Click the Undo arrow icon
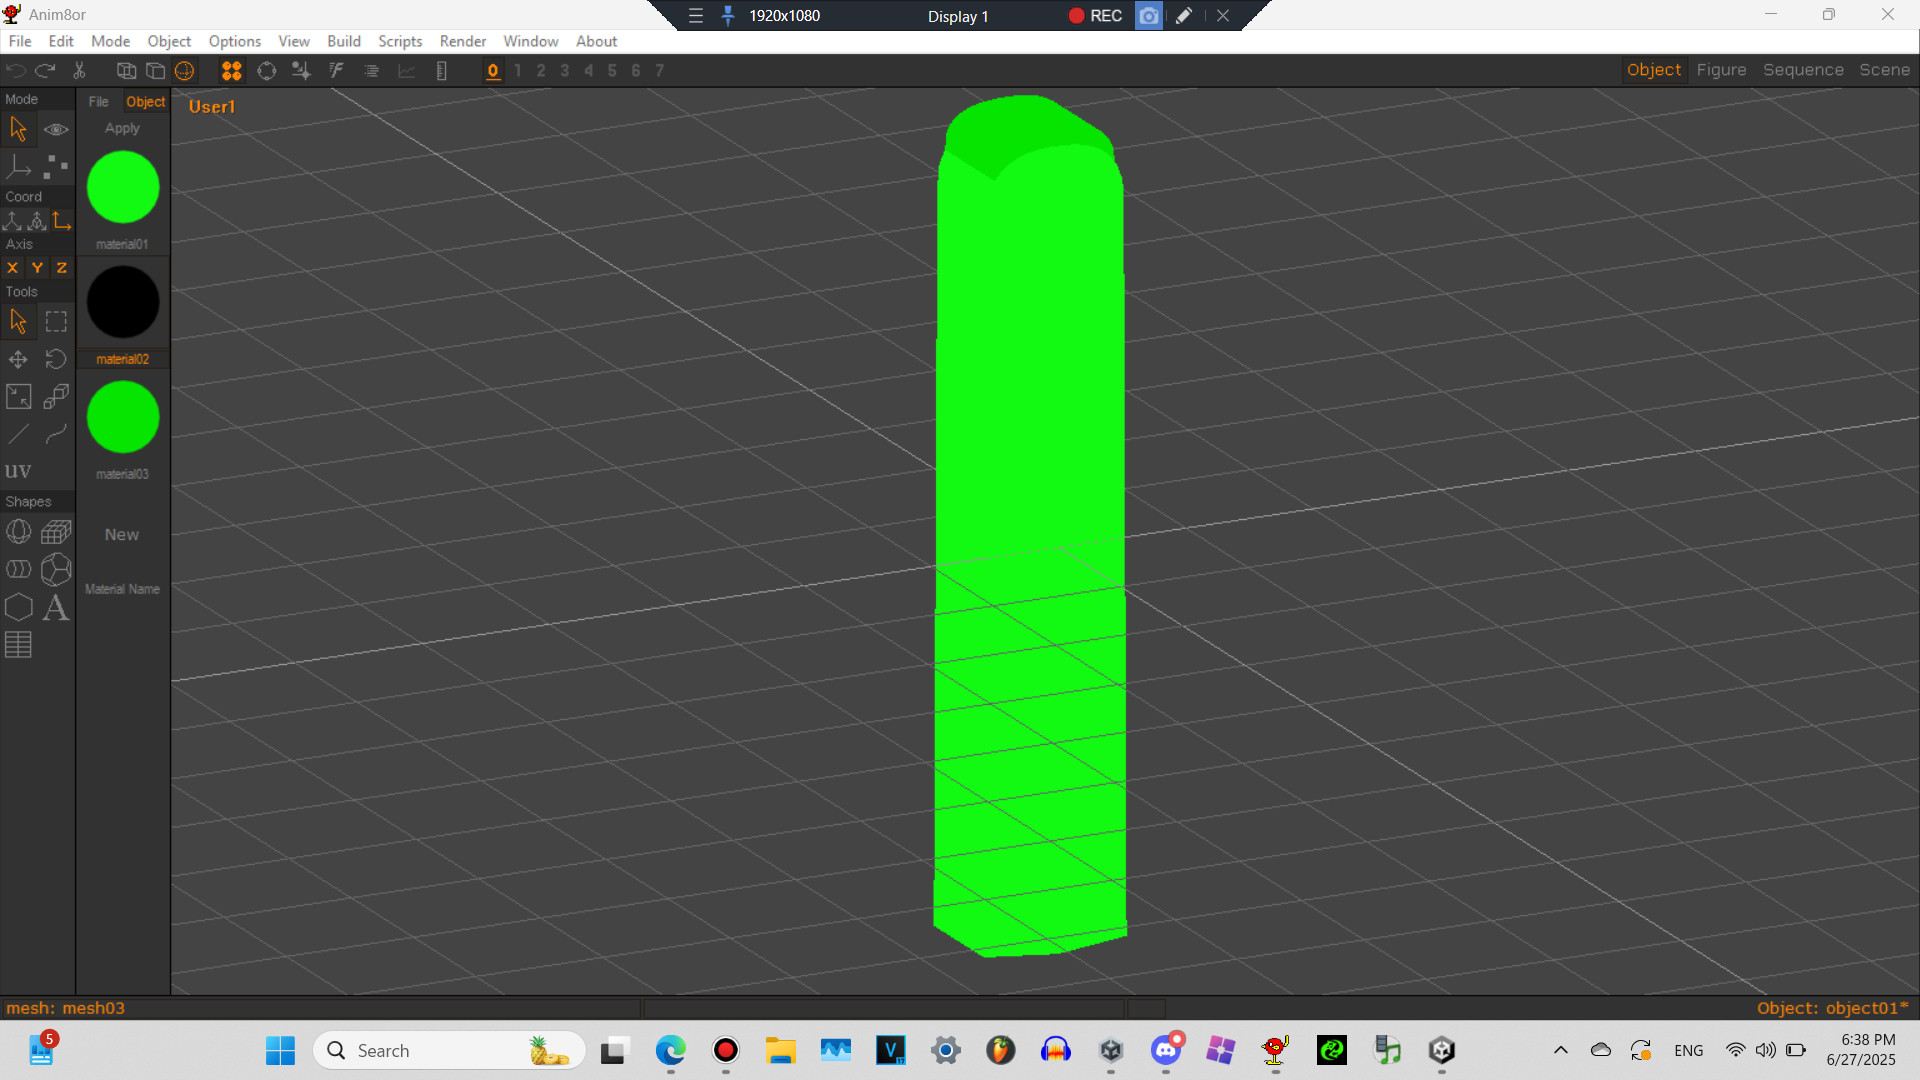Image resolution: width=1920 pixels, height=1080 pixels. 15,70
